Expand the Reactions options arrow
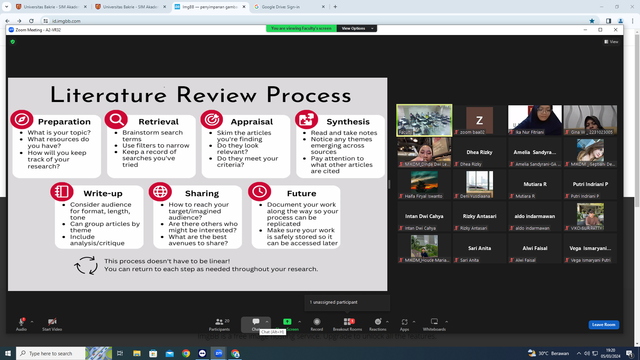640x360 pixels. pyautogui.click(x=387, y=322)
